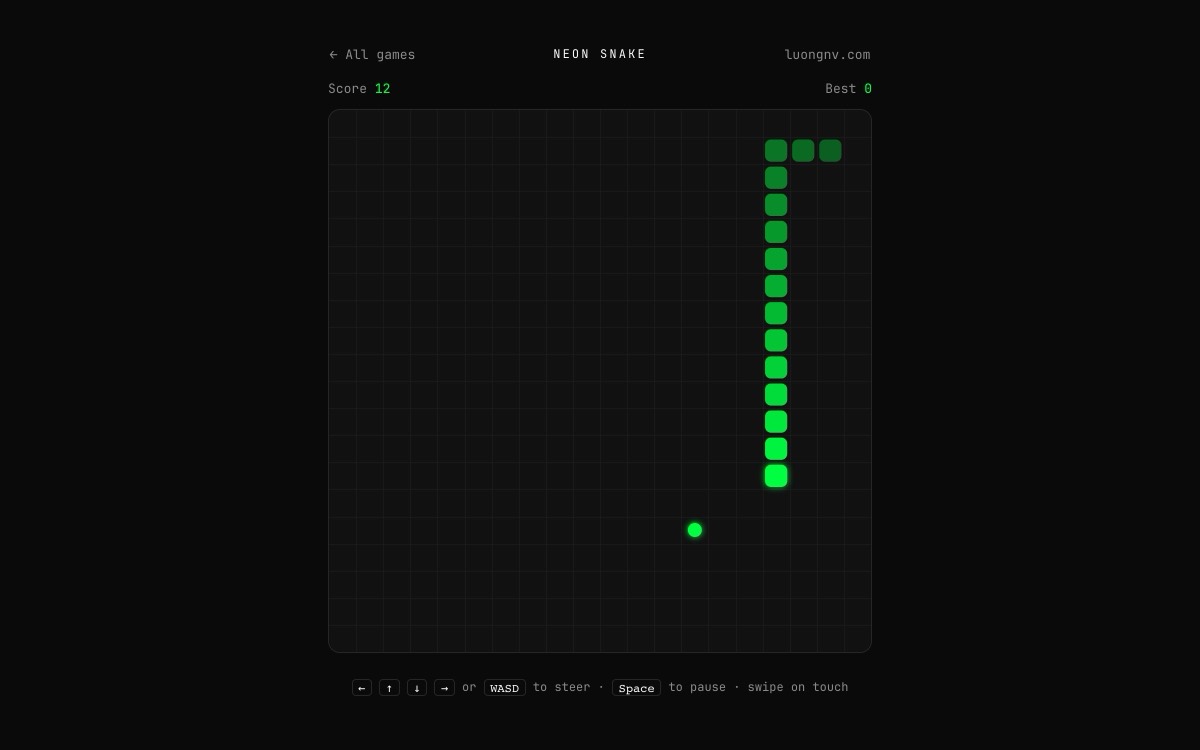Click the glowing green food dot

coord(695,530)
